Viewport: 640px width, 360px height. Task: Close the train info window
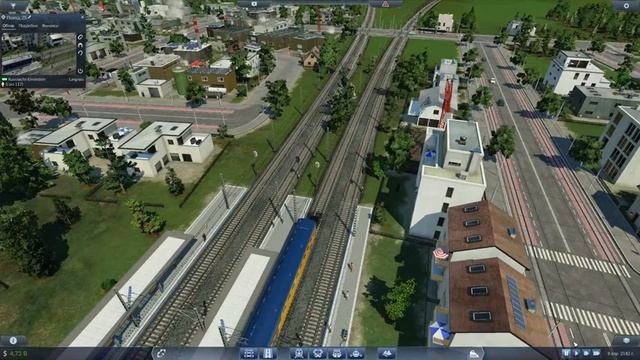82,18
